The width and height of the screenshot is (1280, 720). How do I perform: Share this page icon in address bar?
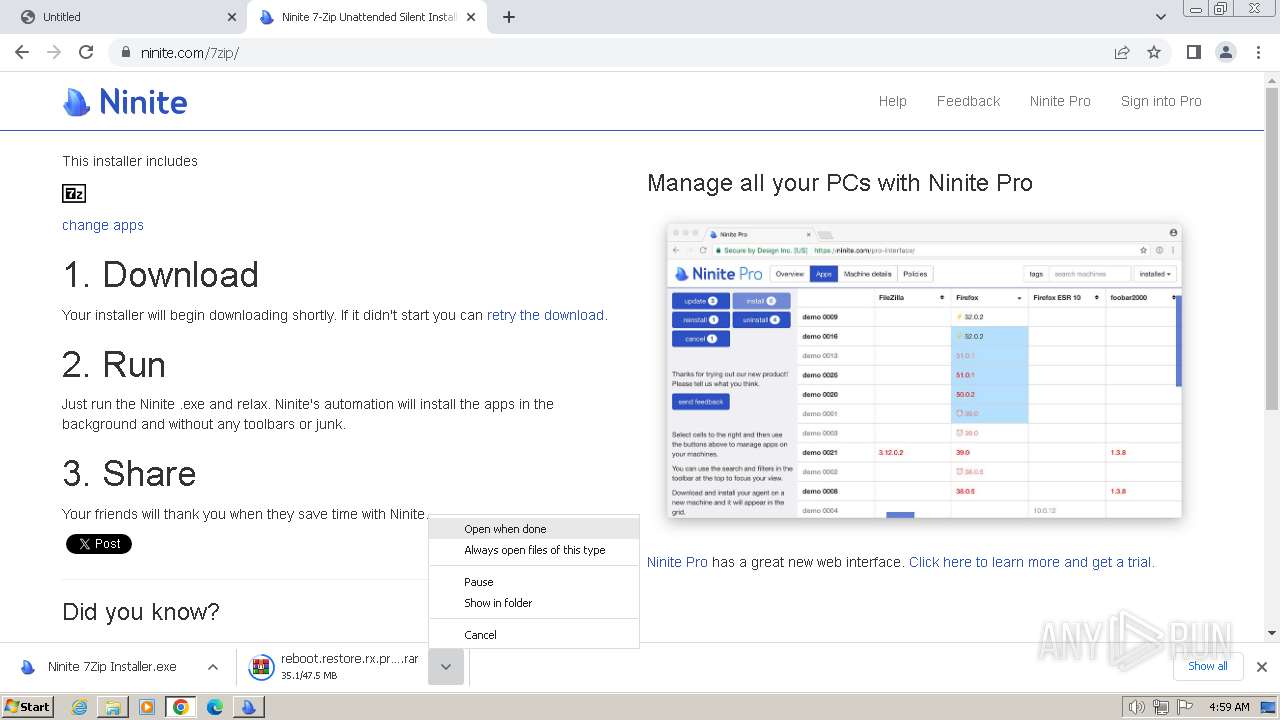point(1122,52)
